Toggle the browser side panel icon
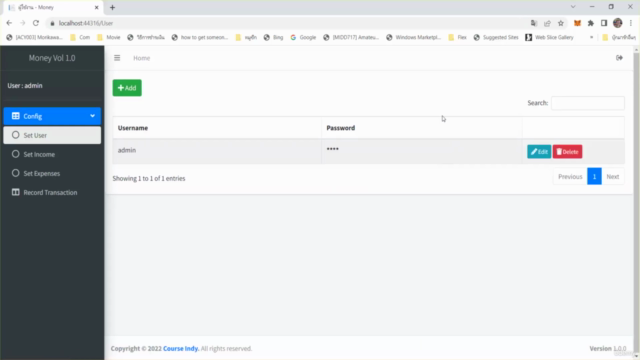 pos(604,23)
